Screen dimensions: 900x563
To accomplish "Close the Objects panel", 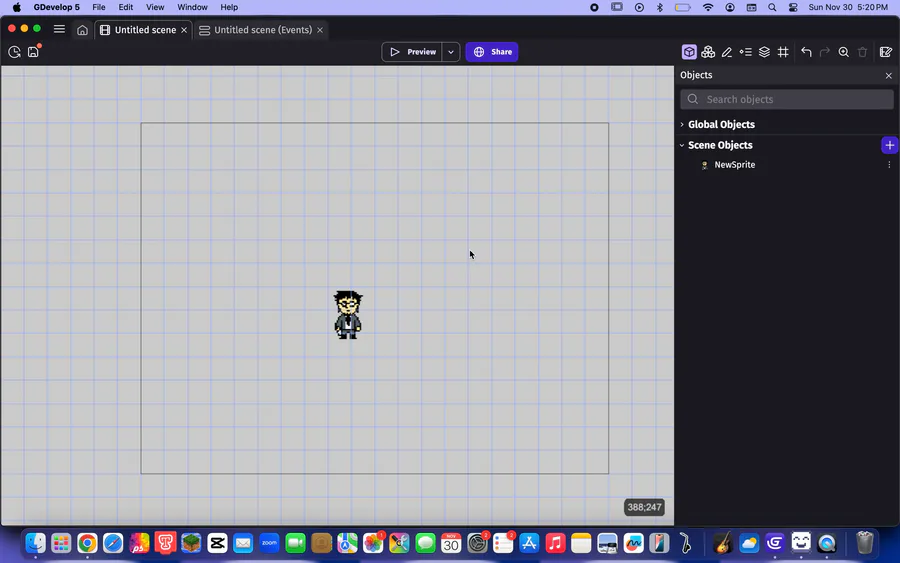I will [x=889, y=75].
